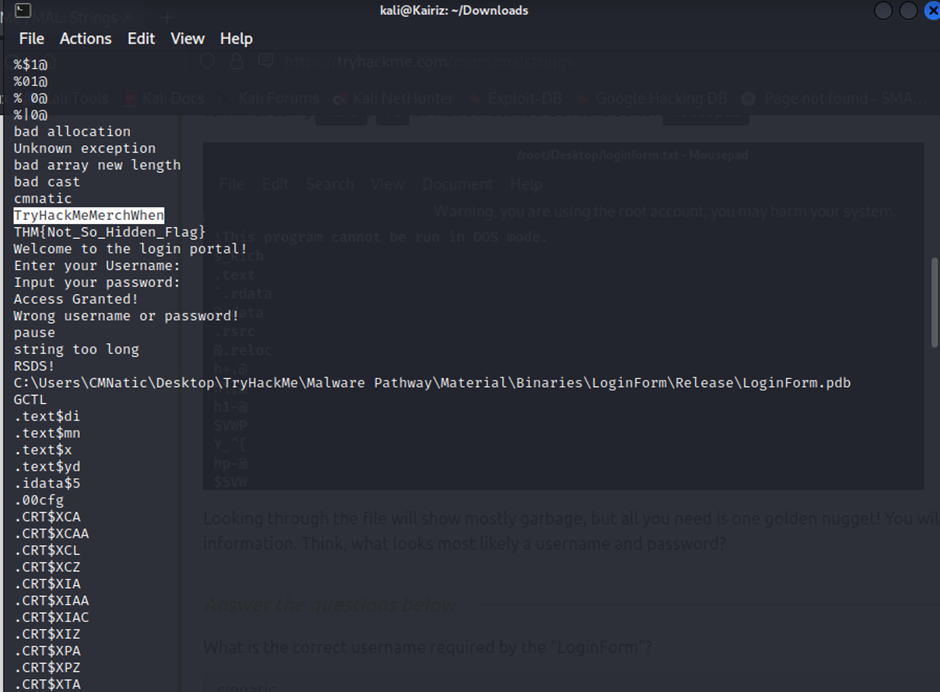Open Mousepad's Document menu
The image size is (940, 692).
coord(457,184)
